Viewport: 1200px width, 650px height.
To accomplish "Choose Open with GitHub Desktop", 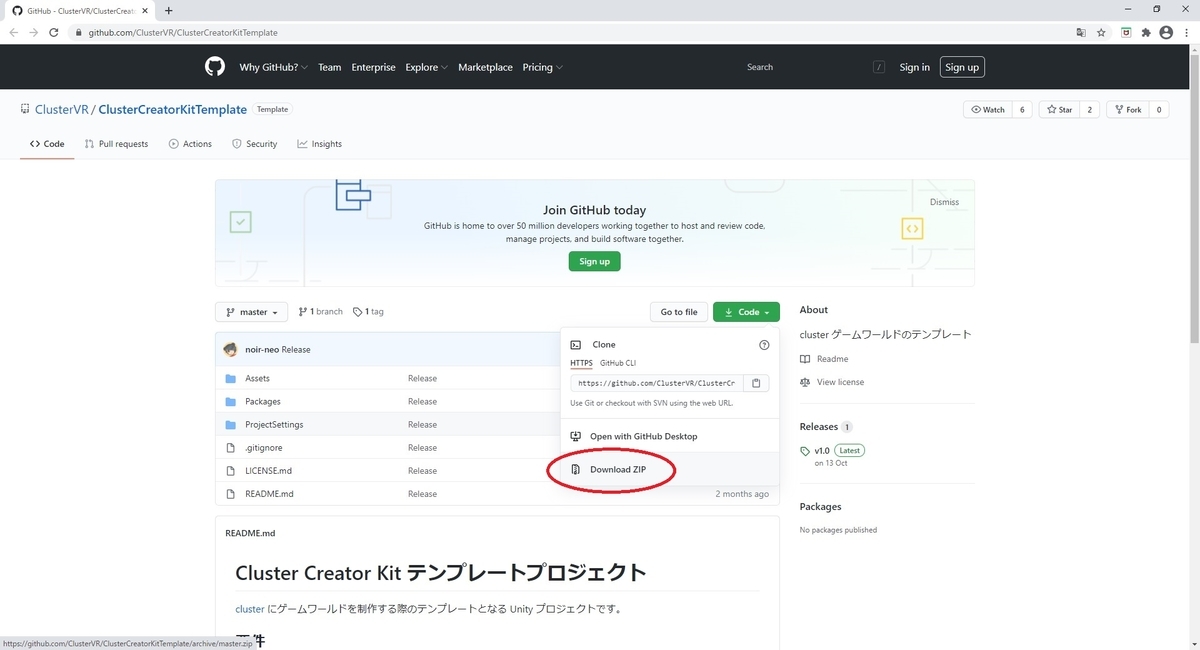I will click(644, 437).
